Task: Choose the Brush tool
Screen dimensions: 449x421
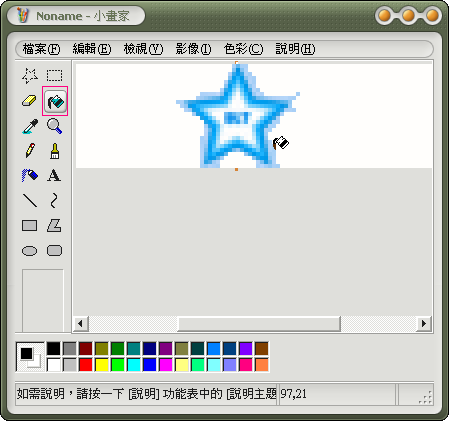Action: pyautogui.click(x=54, y=151)
